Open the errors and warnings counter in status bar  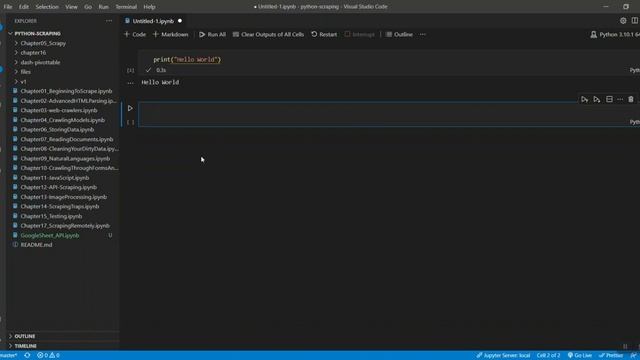[x=49, y=356]
